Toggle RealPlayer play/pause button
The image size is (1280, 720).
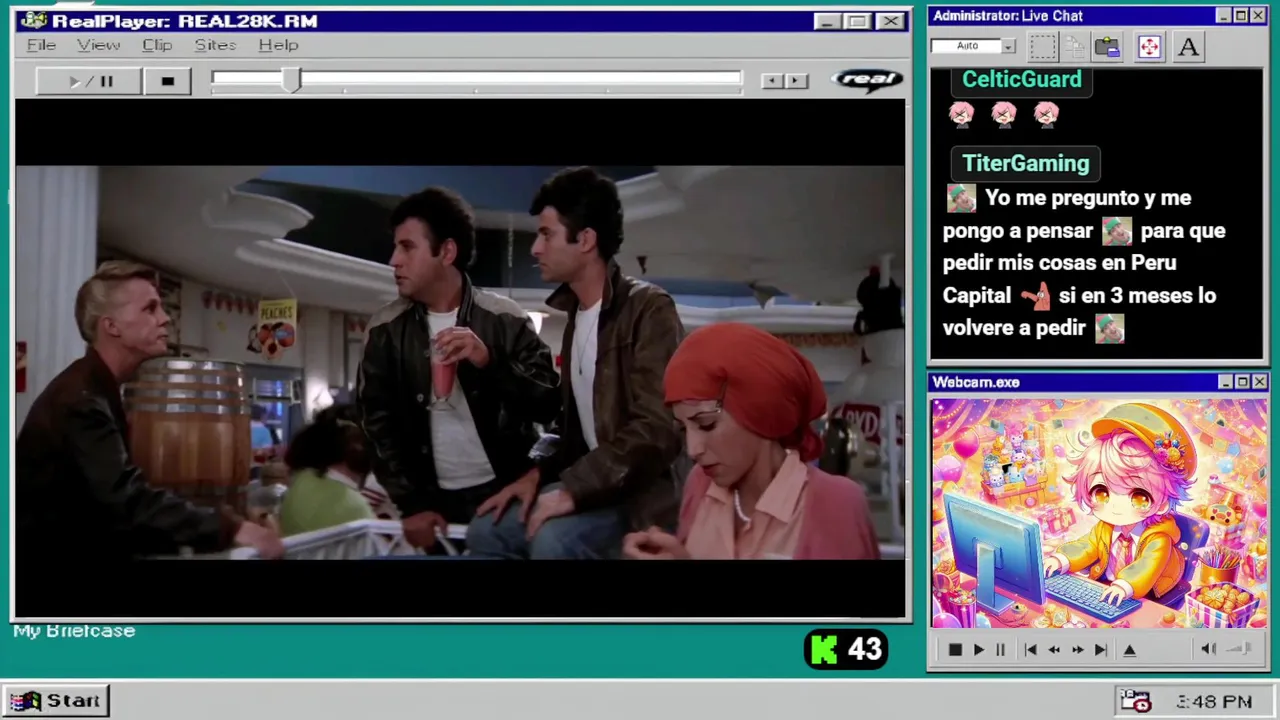89,81
